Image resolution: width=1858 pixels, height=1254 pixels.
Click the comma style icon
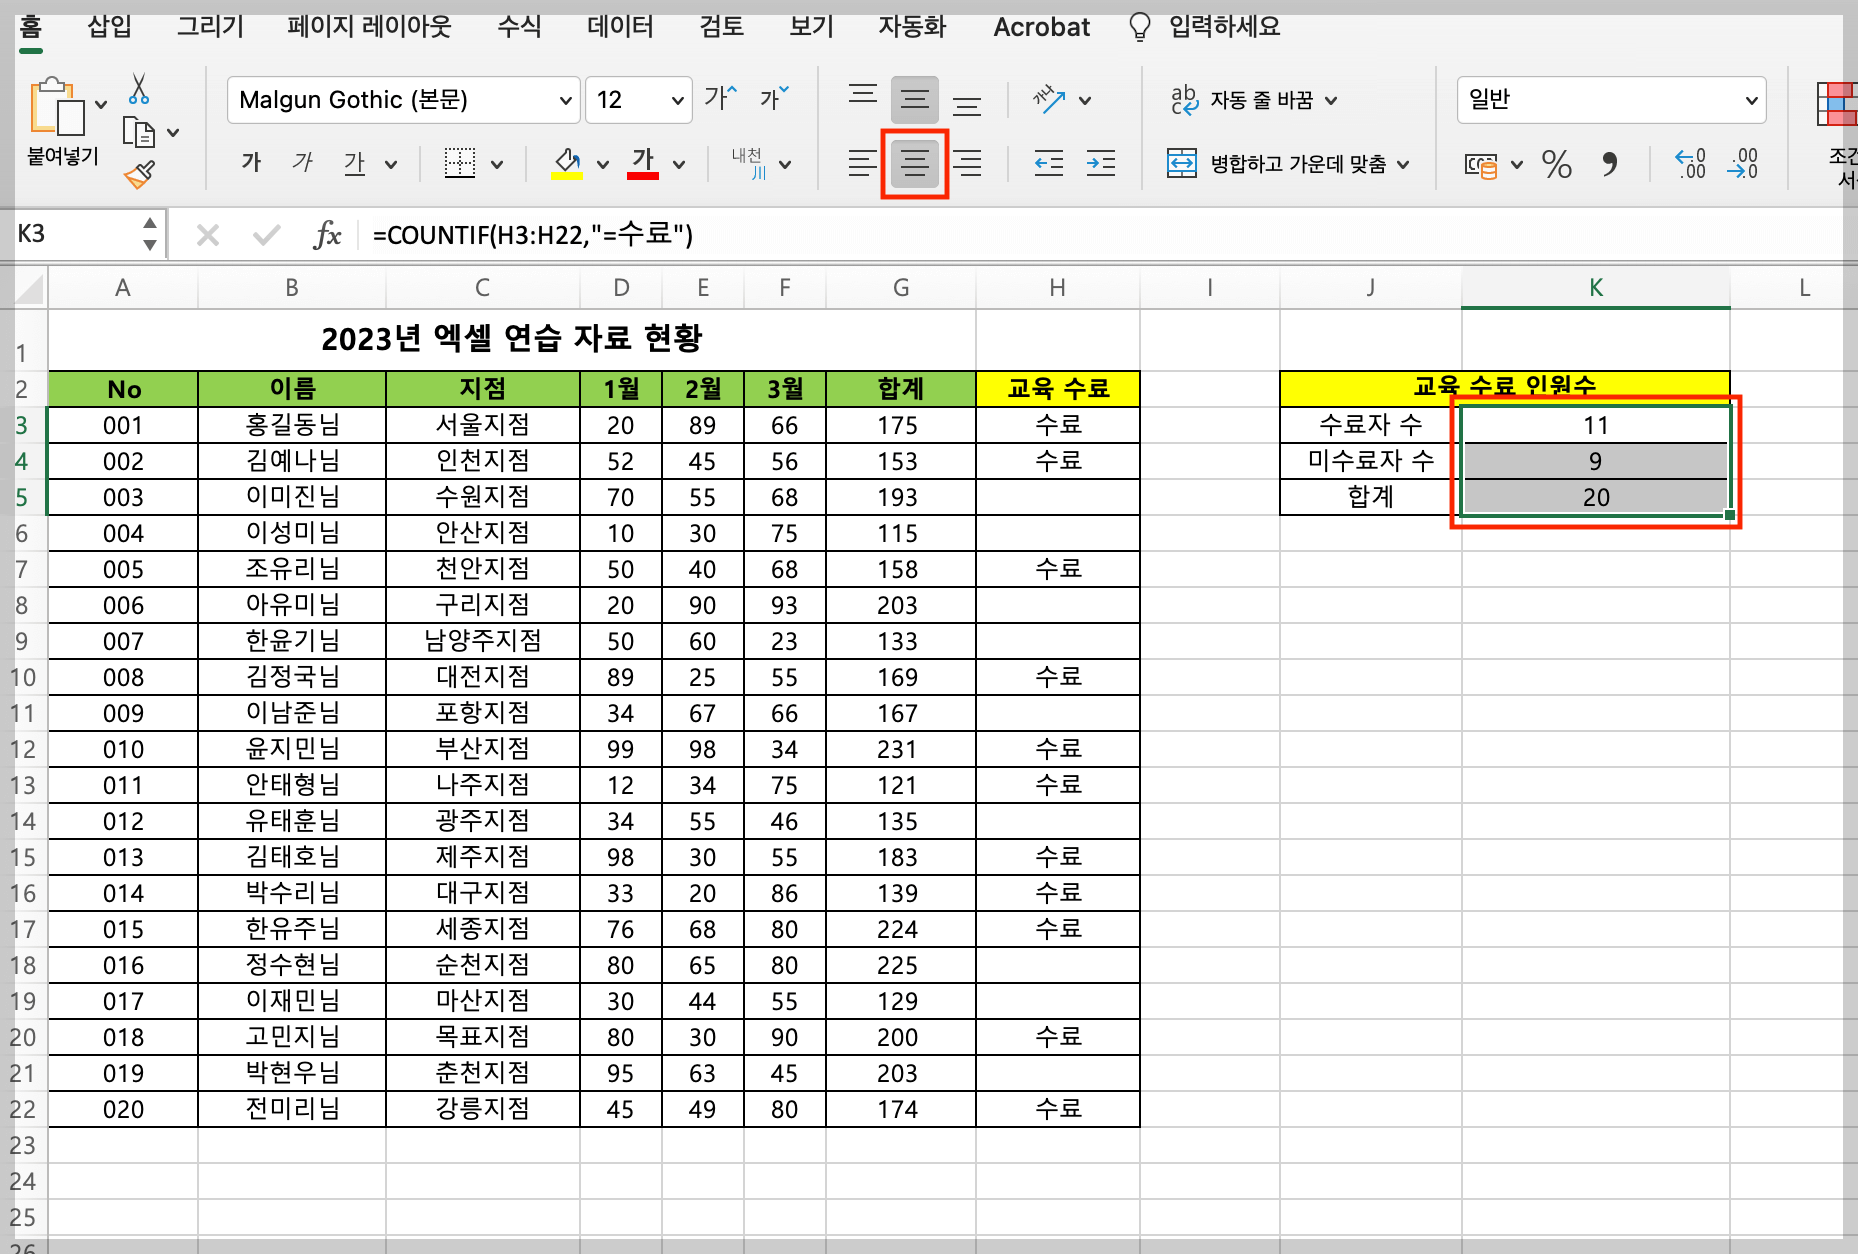(1612, 165)
